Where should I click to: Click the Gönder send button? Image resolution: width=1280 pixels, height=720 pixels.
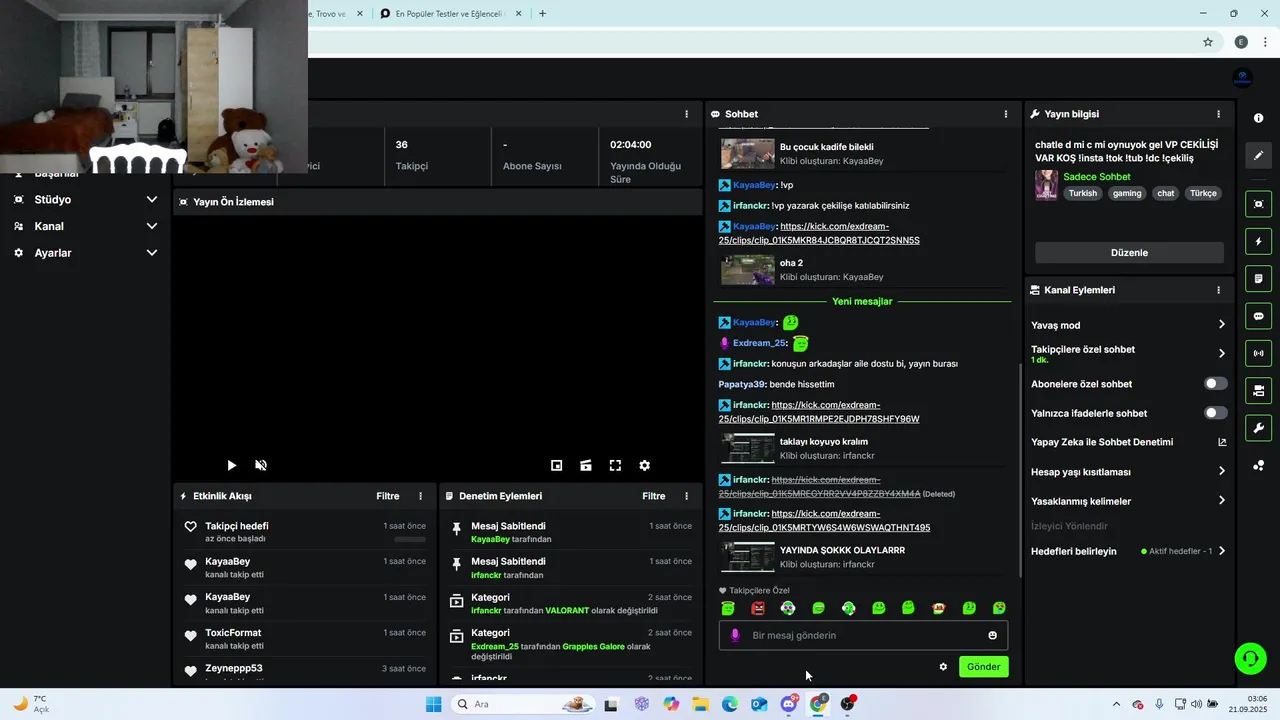tap(983, 667)
